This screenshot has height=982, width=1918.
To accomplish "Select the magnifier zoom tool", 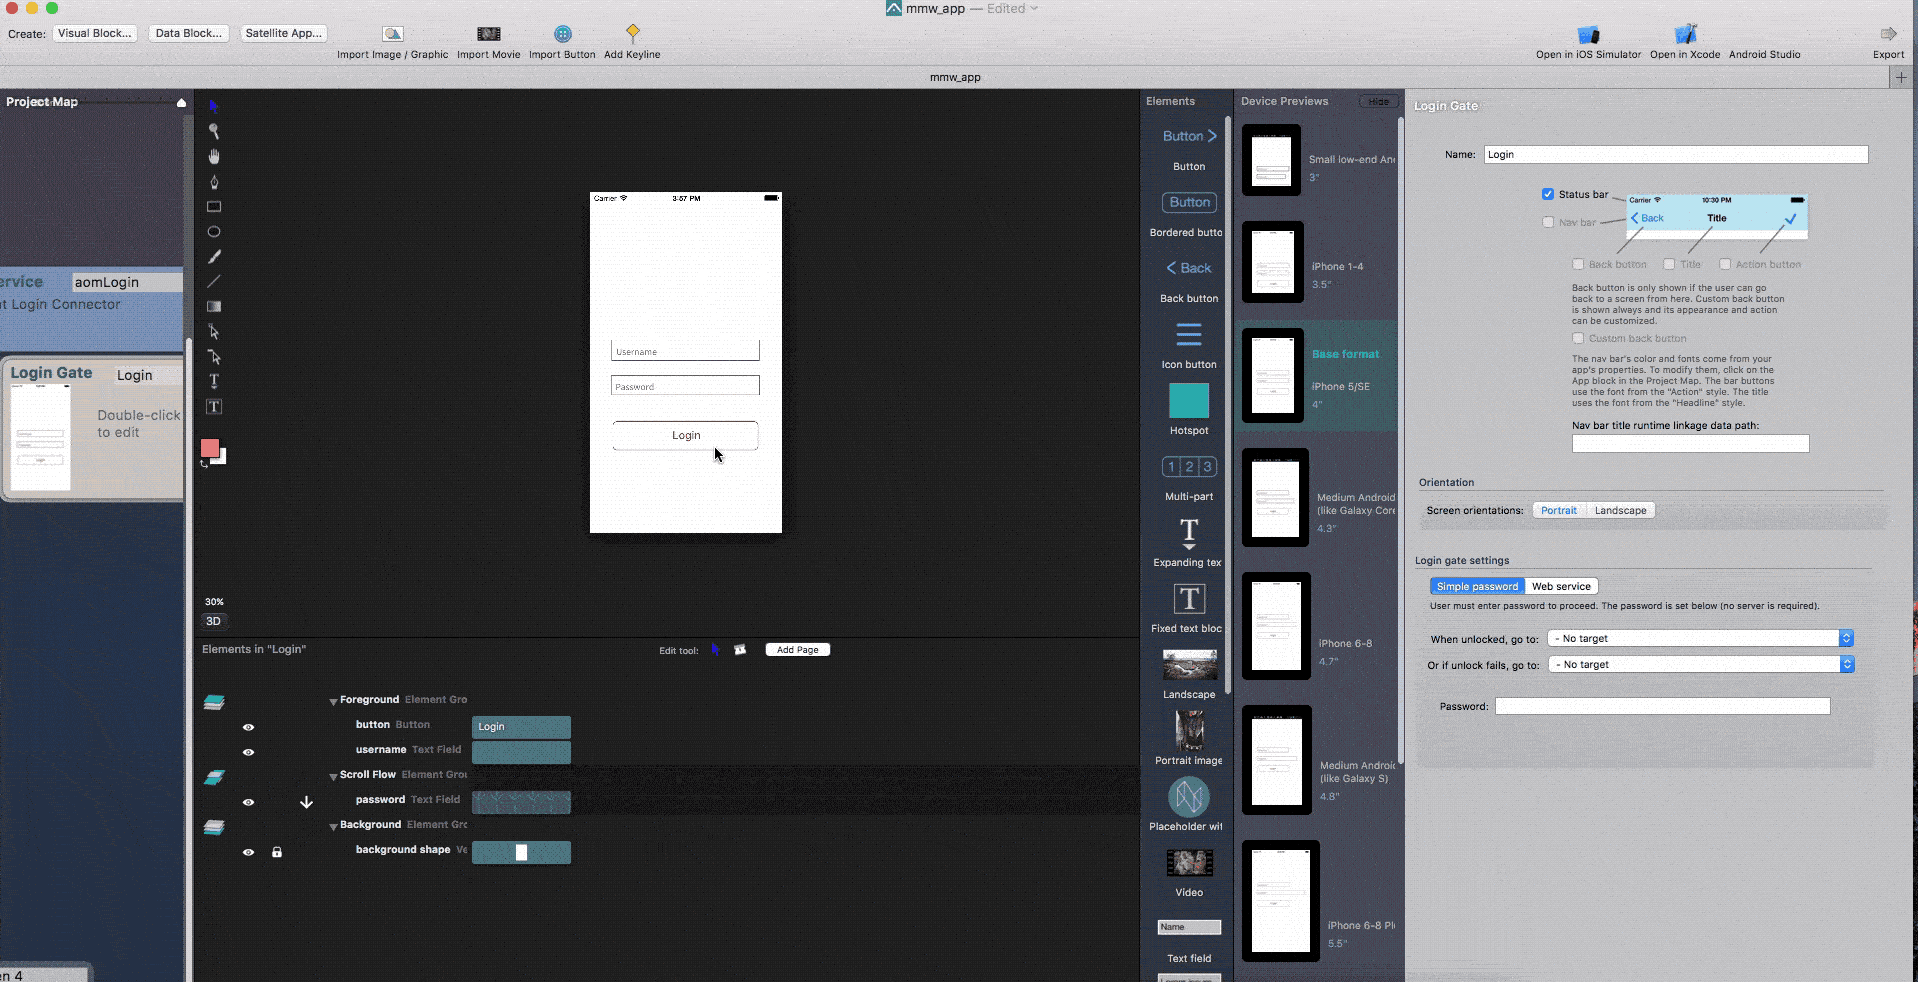I will point(214,131).
